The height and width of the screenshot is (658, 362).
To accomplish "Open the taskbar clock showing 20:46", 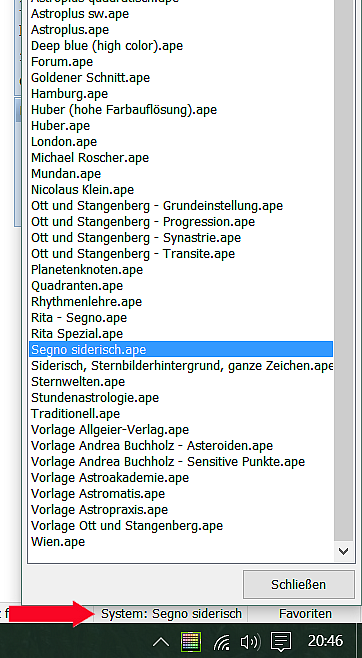I will (326, 641).
